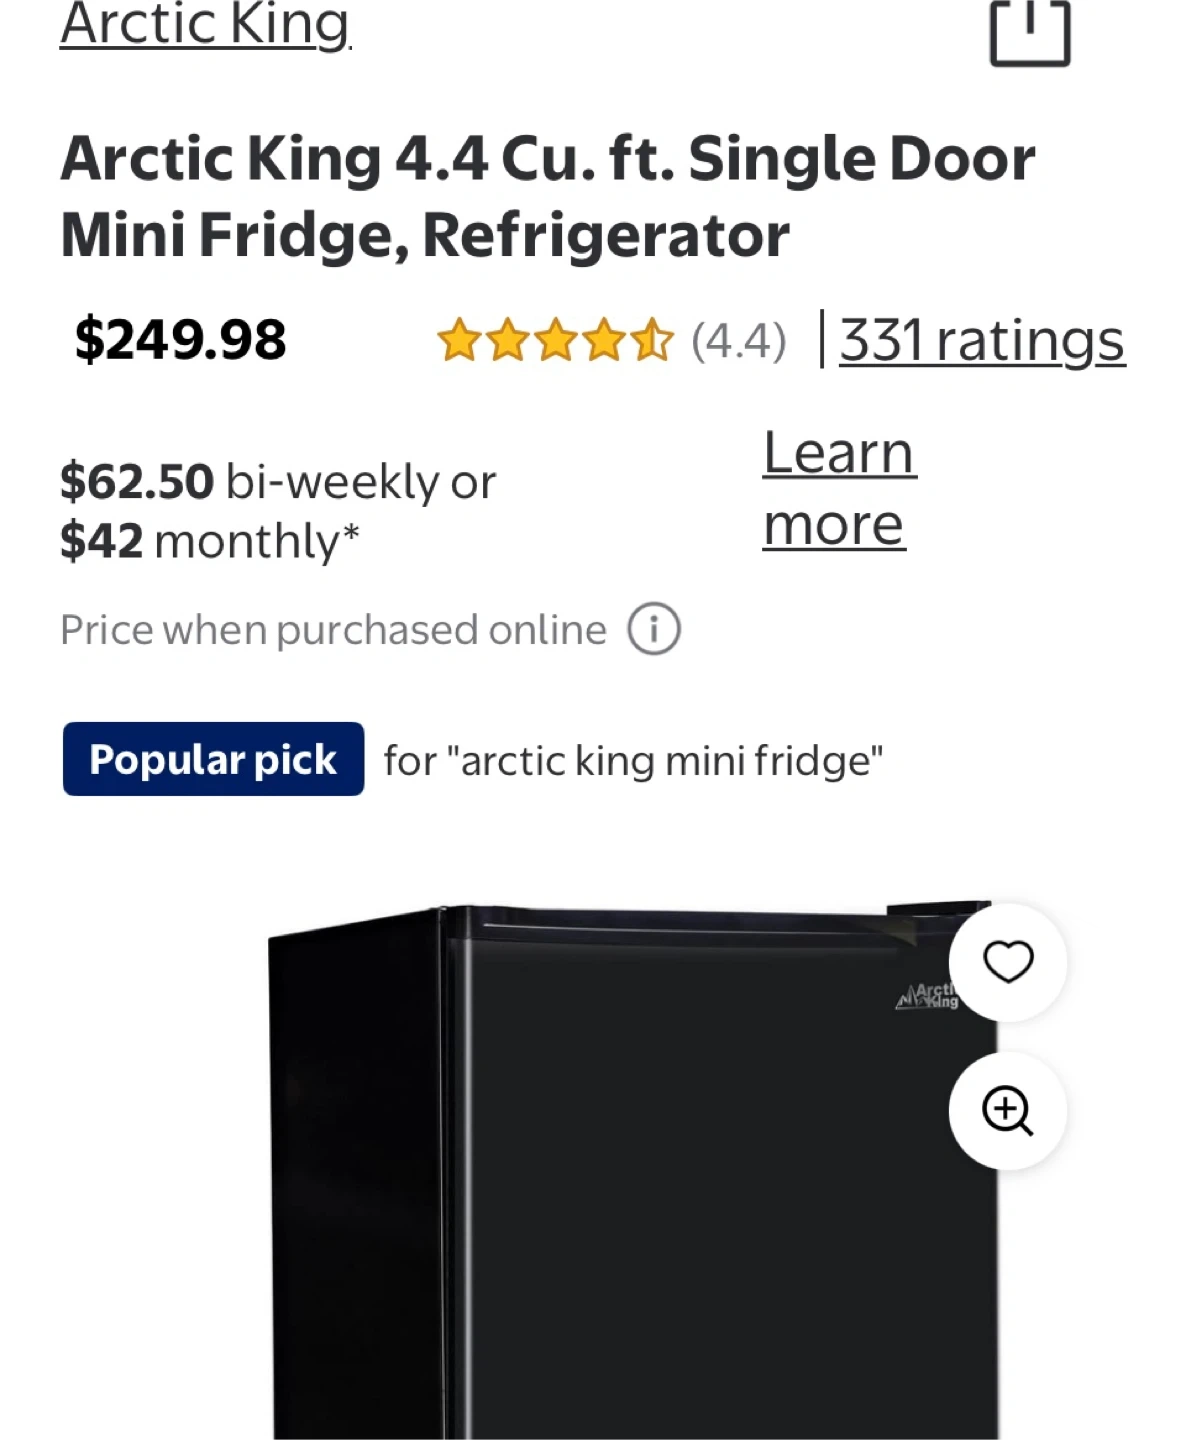Open price info circle icon
Screen dimensions: 1186x1440
tap(654, 630)
